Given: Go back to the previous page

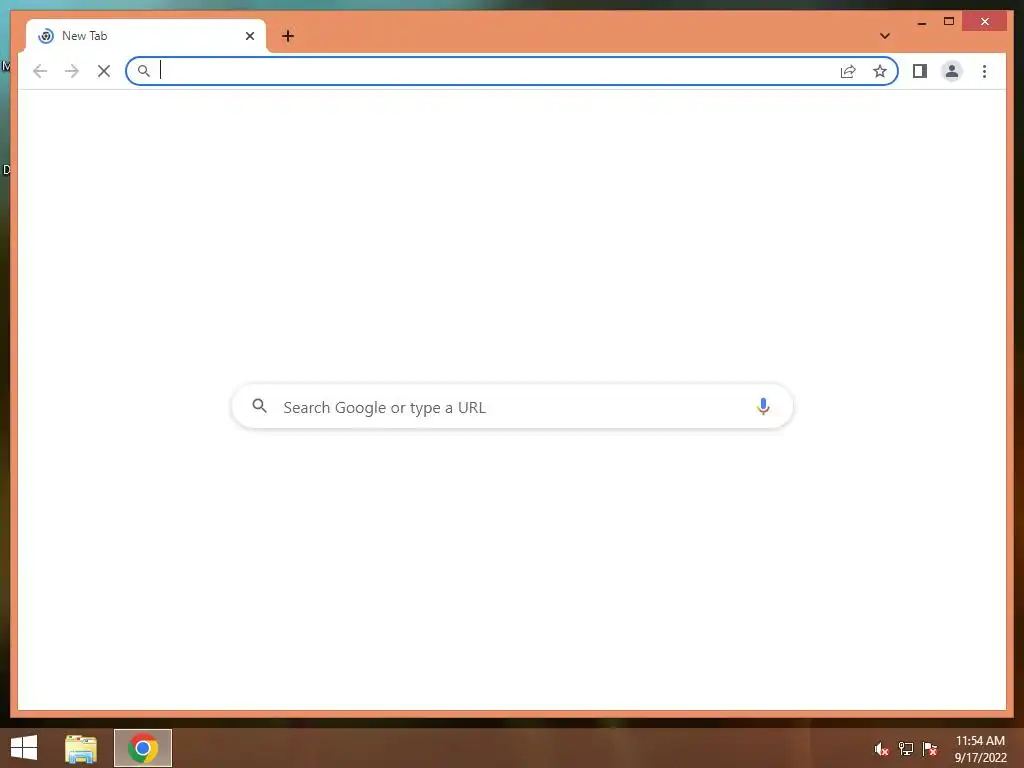Looking at the screenshot, I should pos(40,71).
